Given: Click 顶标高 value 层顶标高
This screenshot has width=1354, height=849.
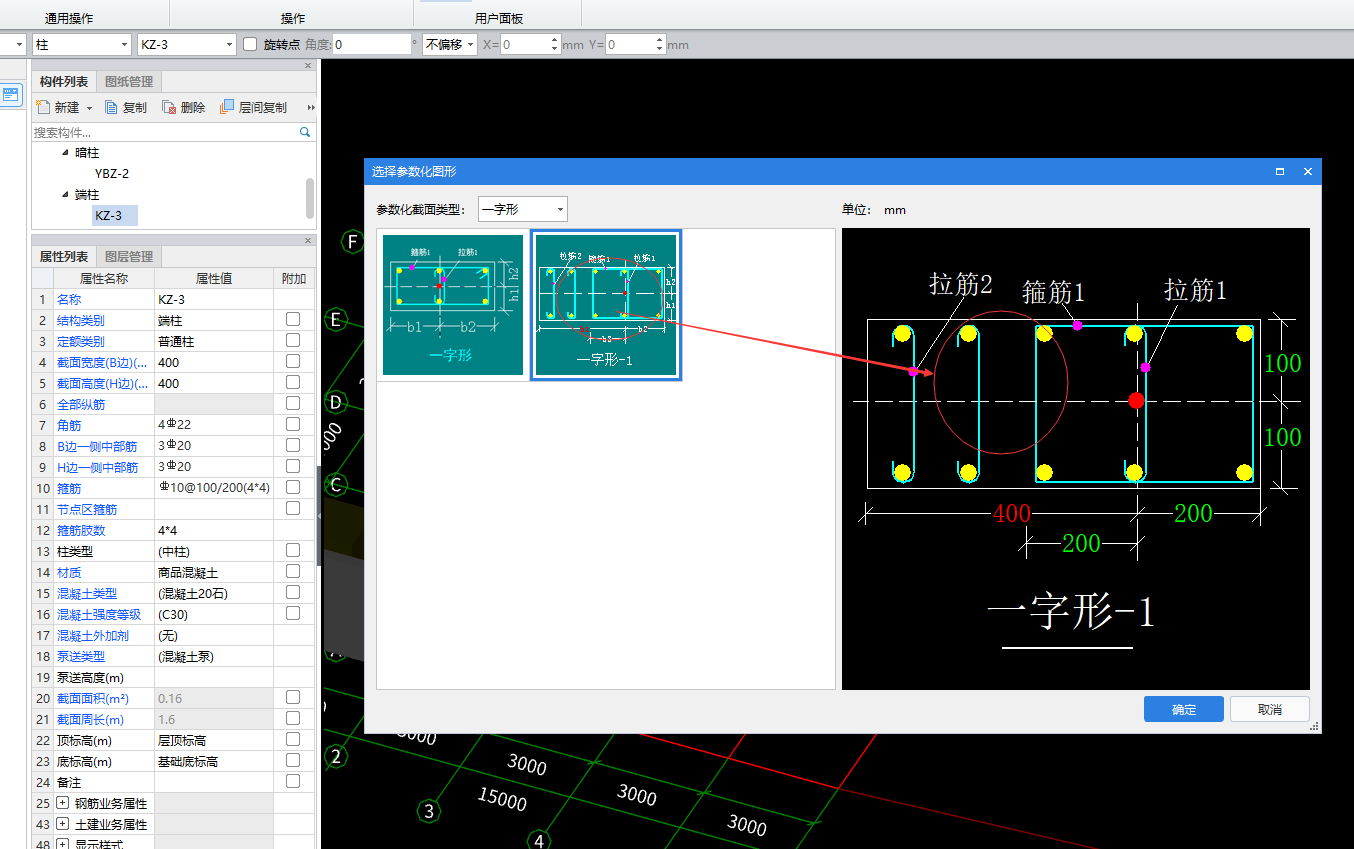Looking at the screenshot, I should point(214,740).
